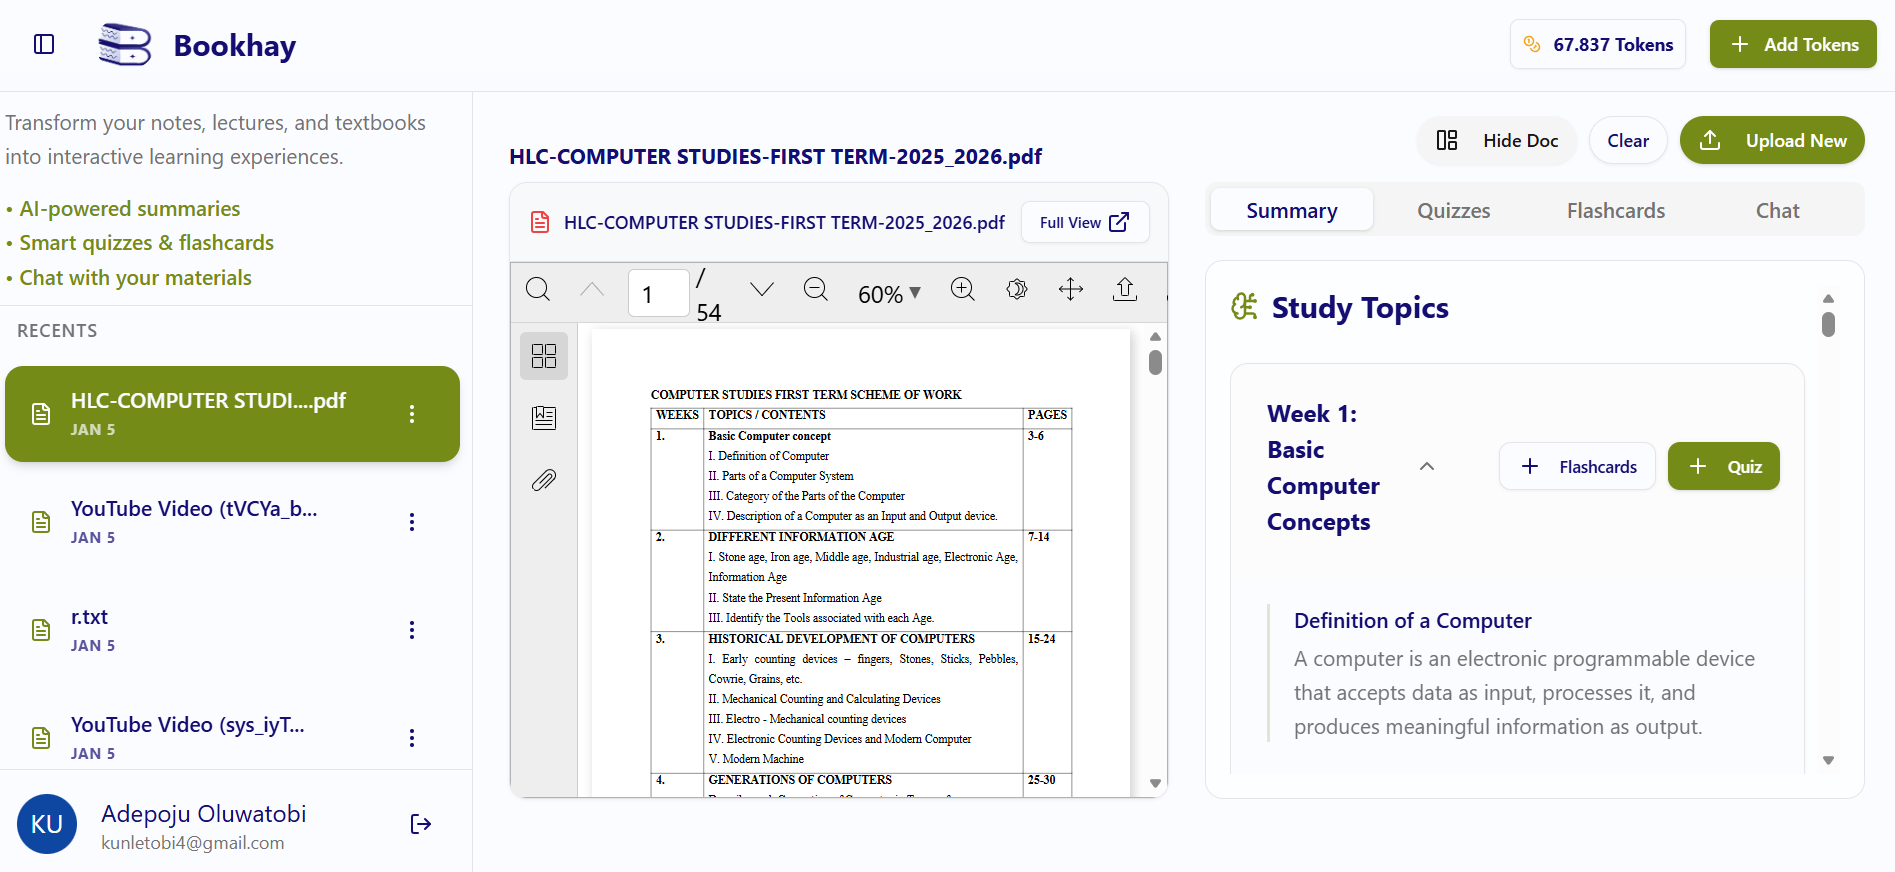1895x872 pixels.
Task: Open options menu for r.txt file
Action: click(x=412, y=630)
